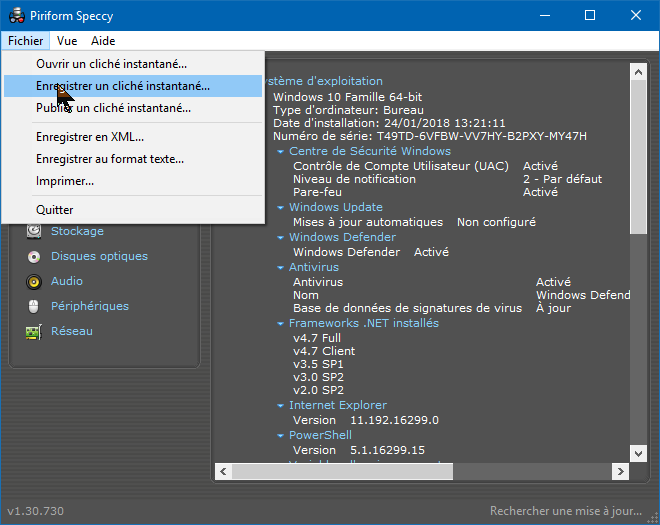Choose Publier un cliché instantané

pyautogui.click(x=133, y=108)
